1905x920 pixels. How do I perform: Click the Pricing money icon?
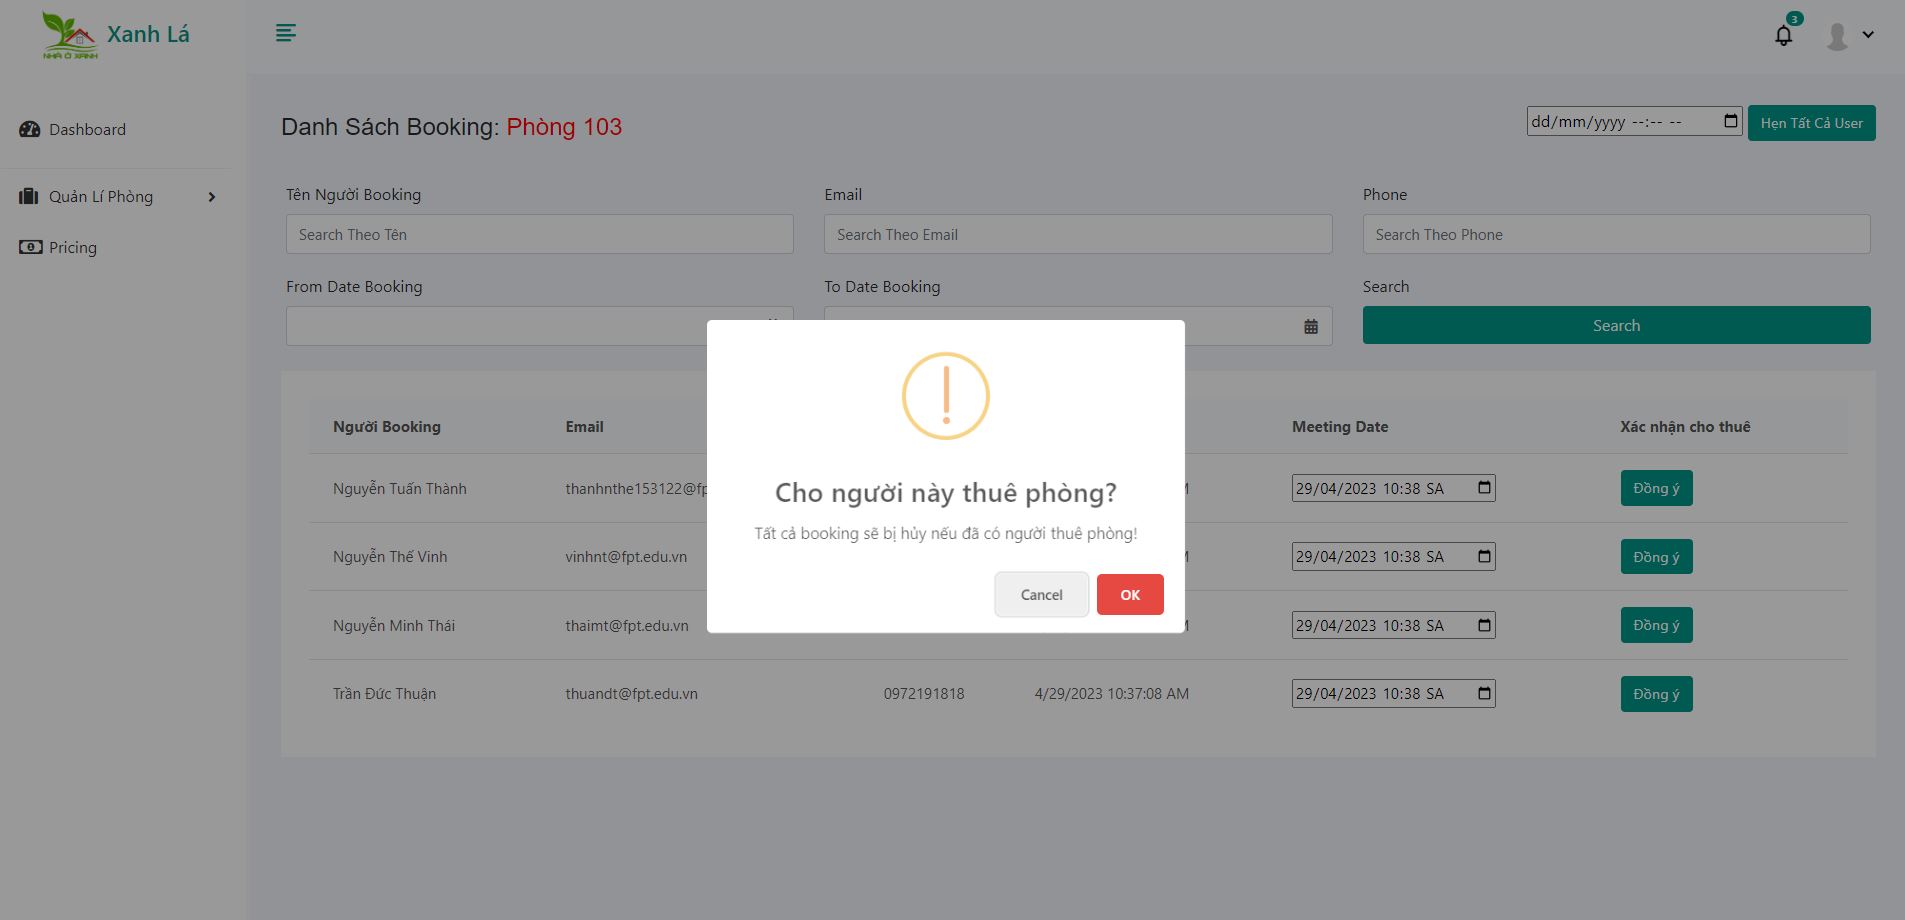click(29, 246)
